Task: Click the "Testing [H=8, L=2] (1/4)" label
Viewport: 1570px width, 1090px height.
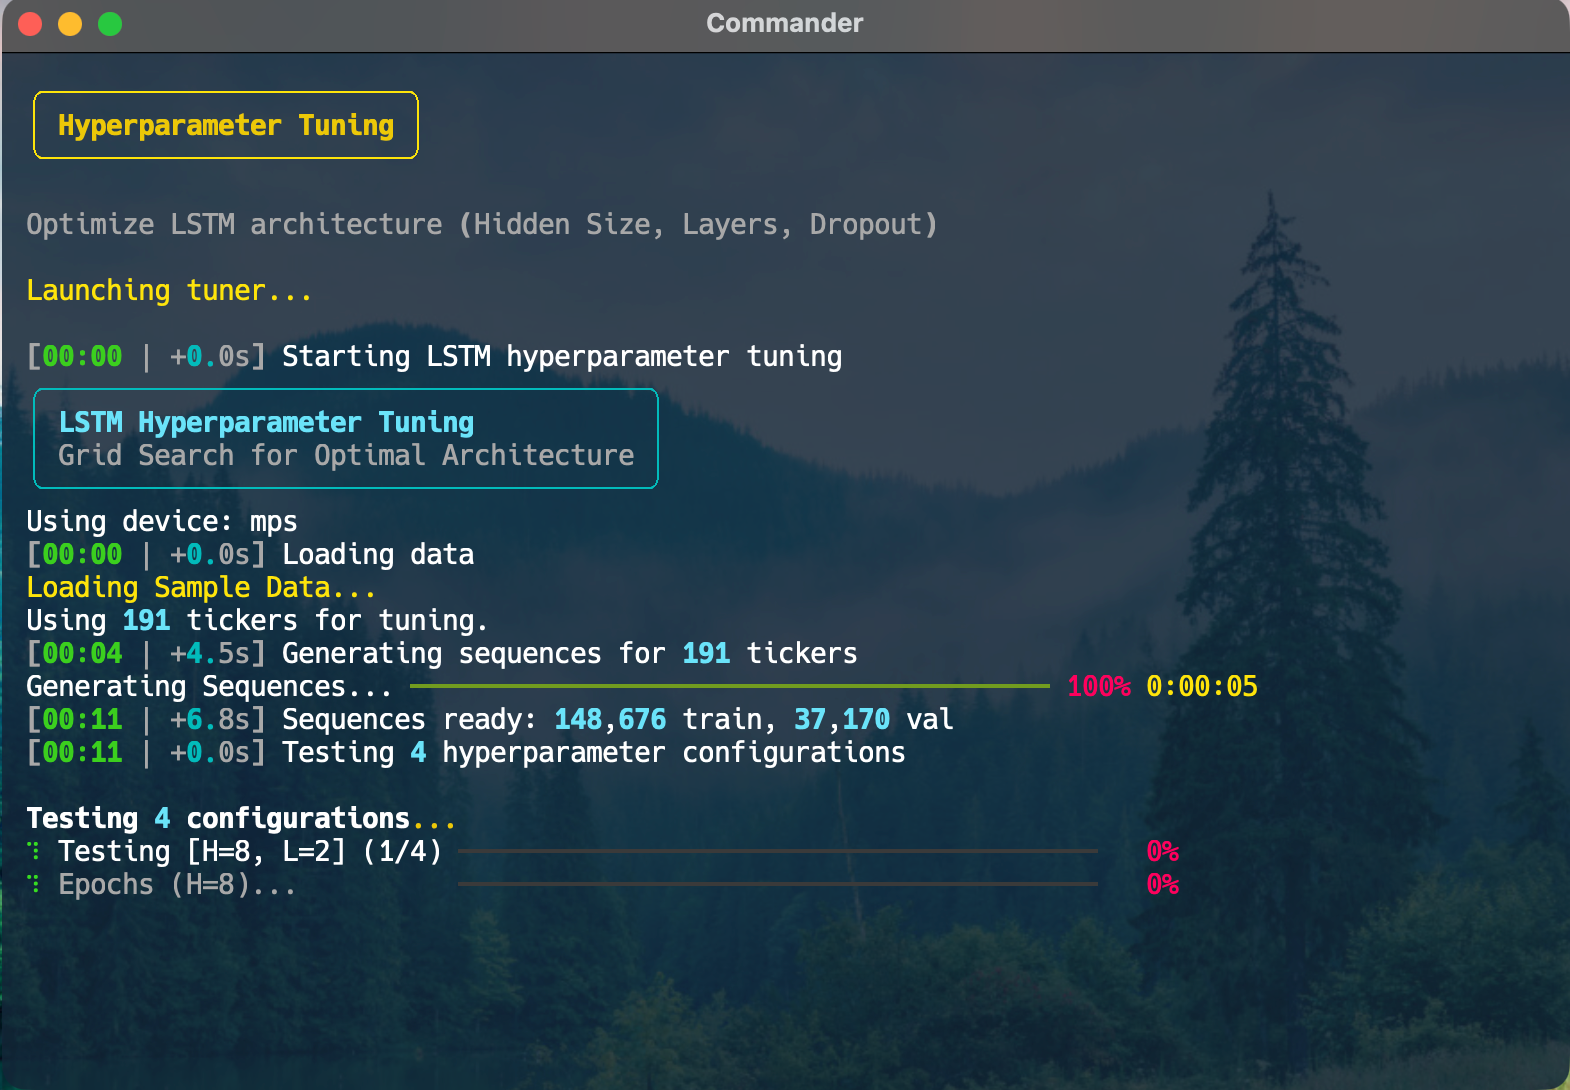Action: click(x=250, y=851)
